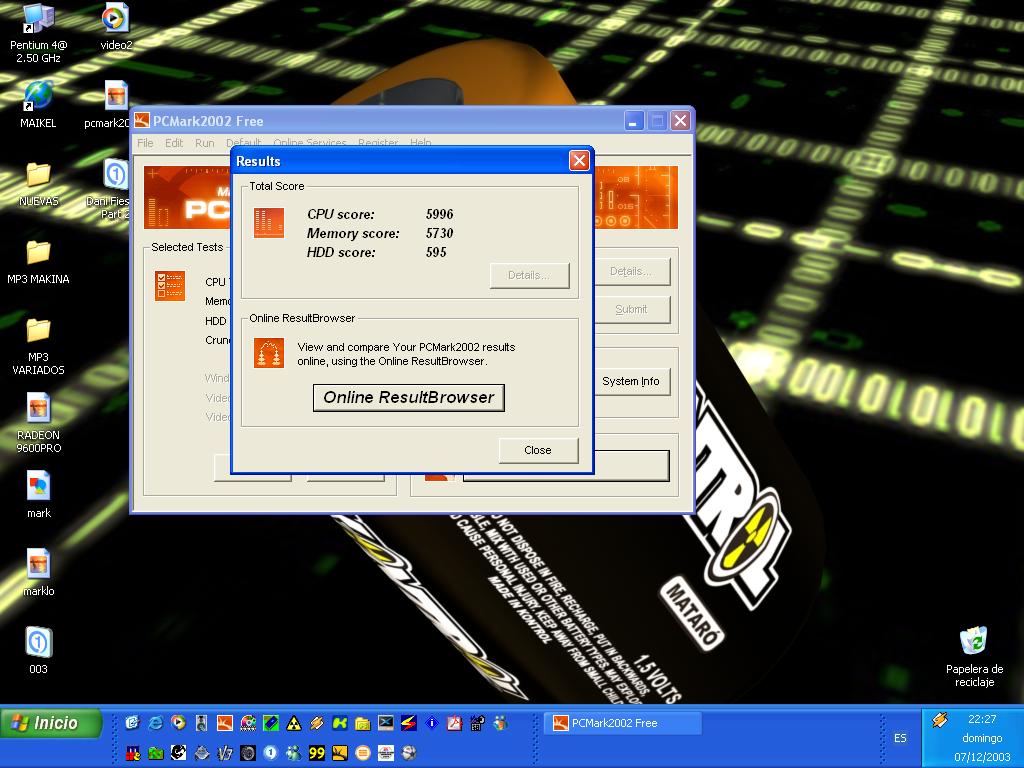The height and width of the screenshot is (768, 1024).
Task: Click the Winamp system tray icon
Action: [x=940, y=720]
